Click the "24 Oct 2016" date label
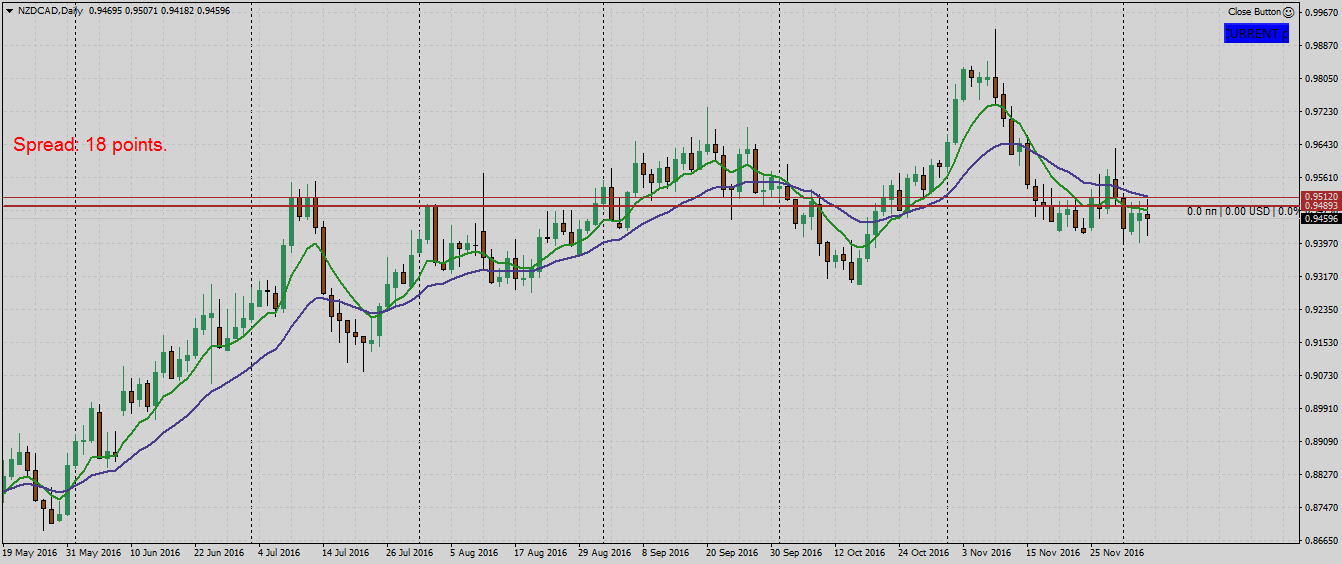Screen dimensions: 1342x564 point(923,552)
